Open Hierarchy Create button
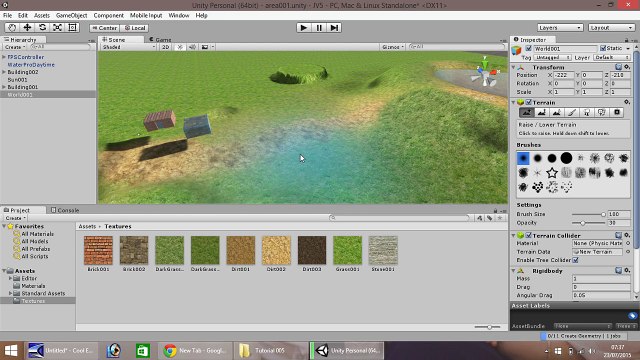The width and height of the screenshot is (640, 360). click(x=15, y=47)
